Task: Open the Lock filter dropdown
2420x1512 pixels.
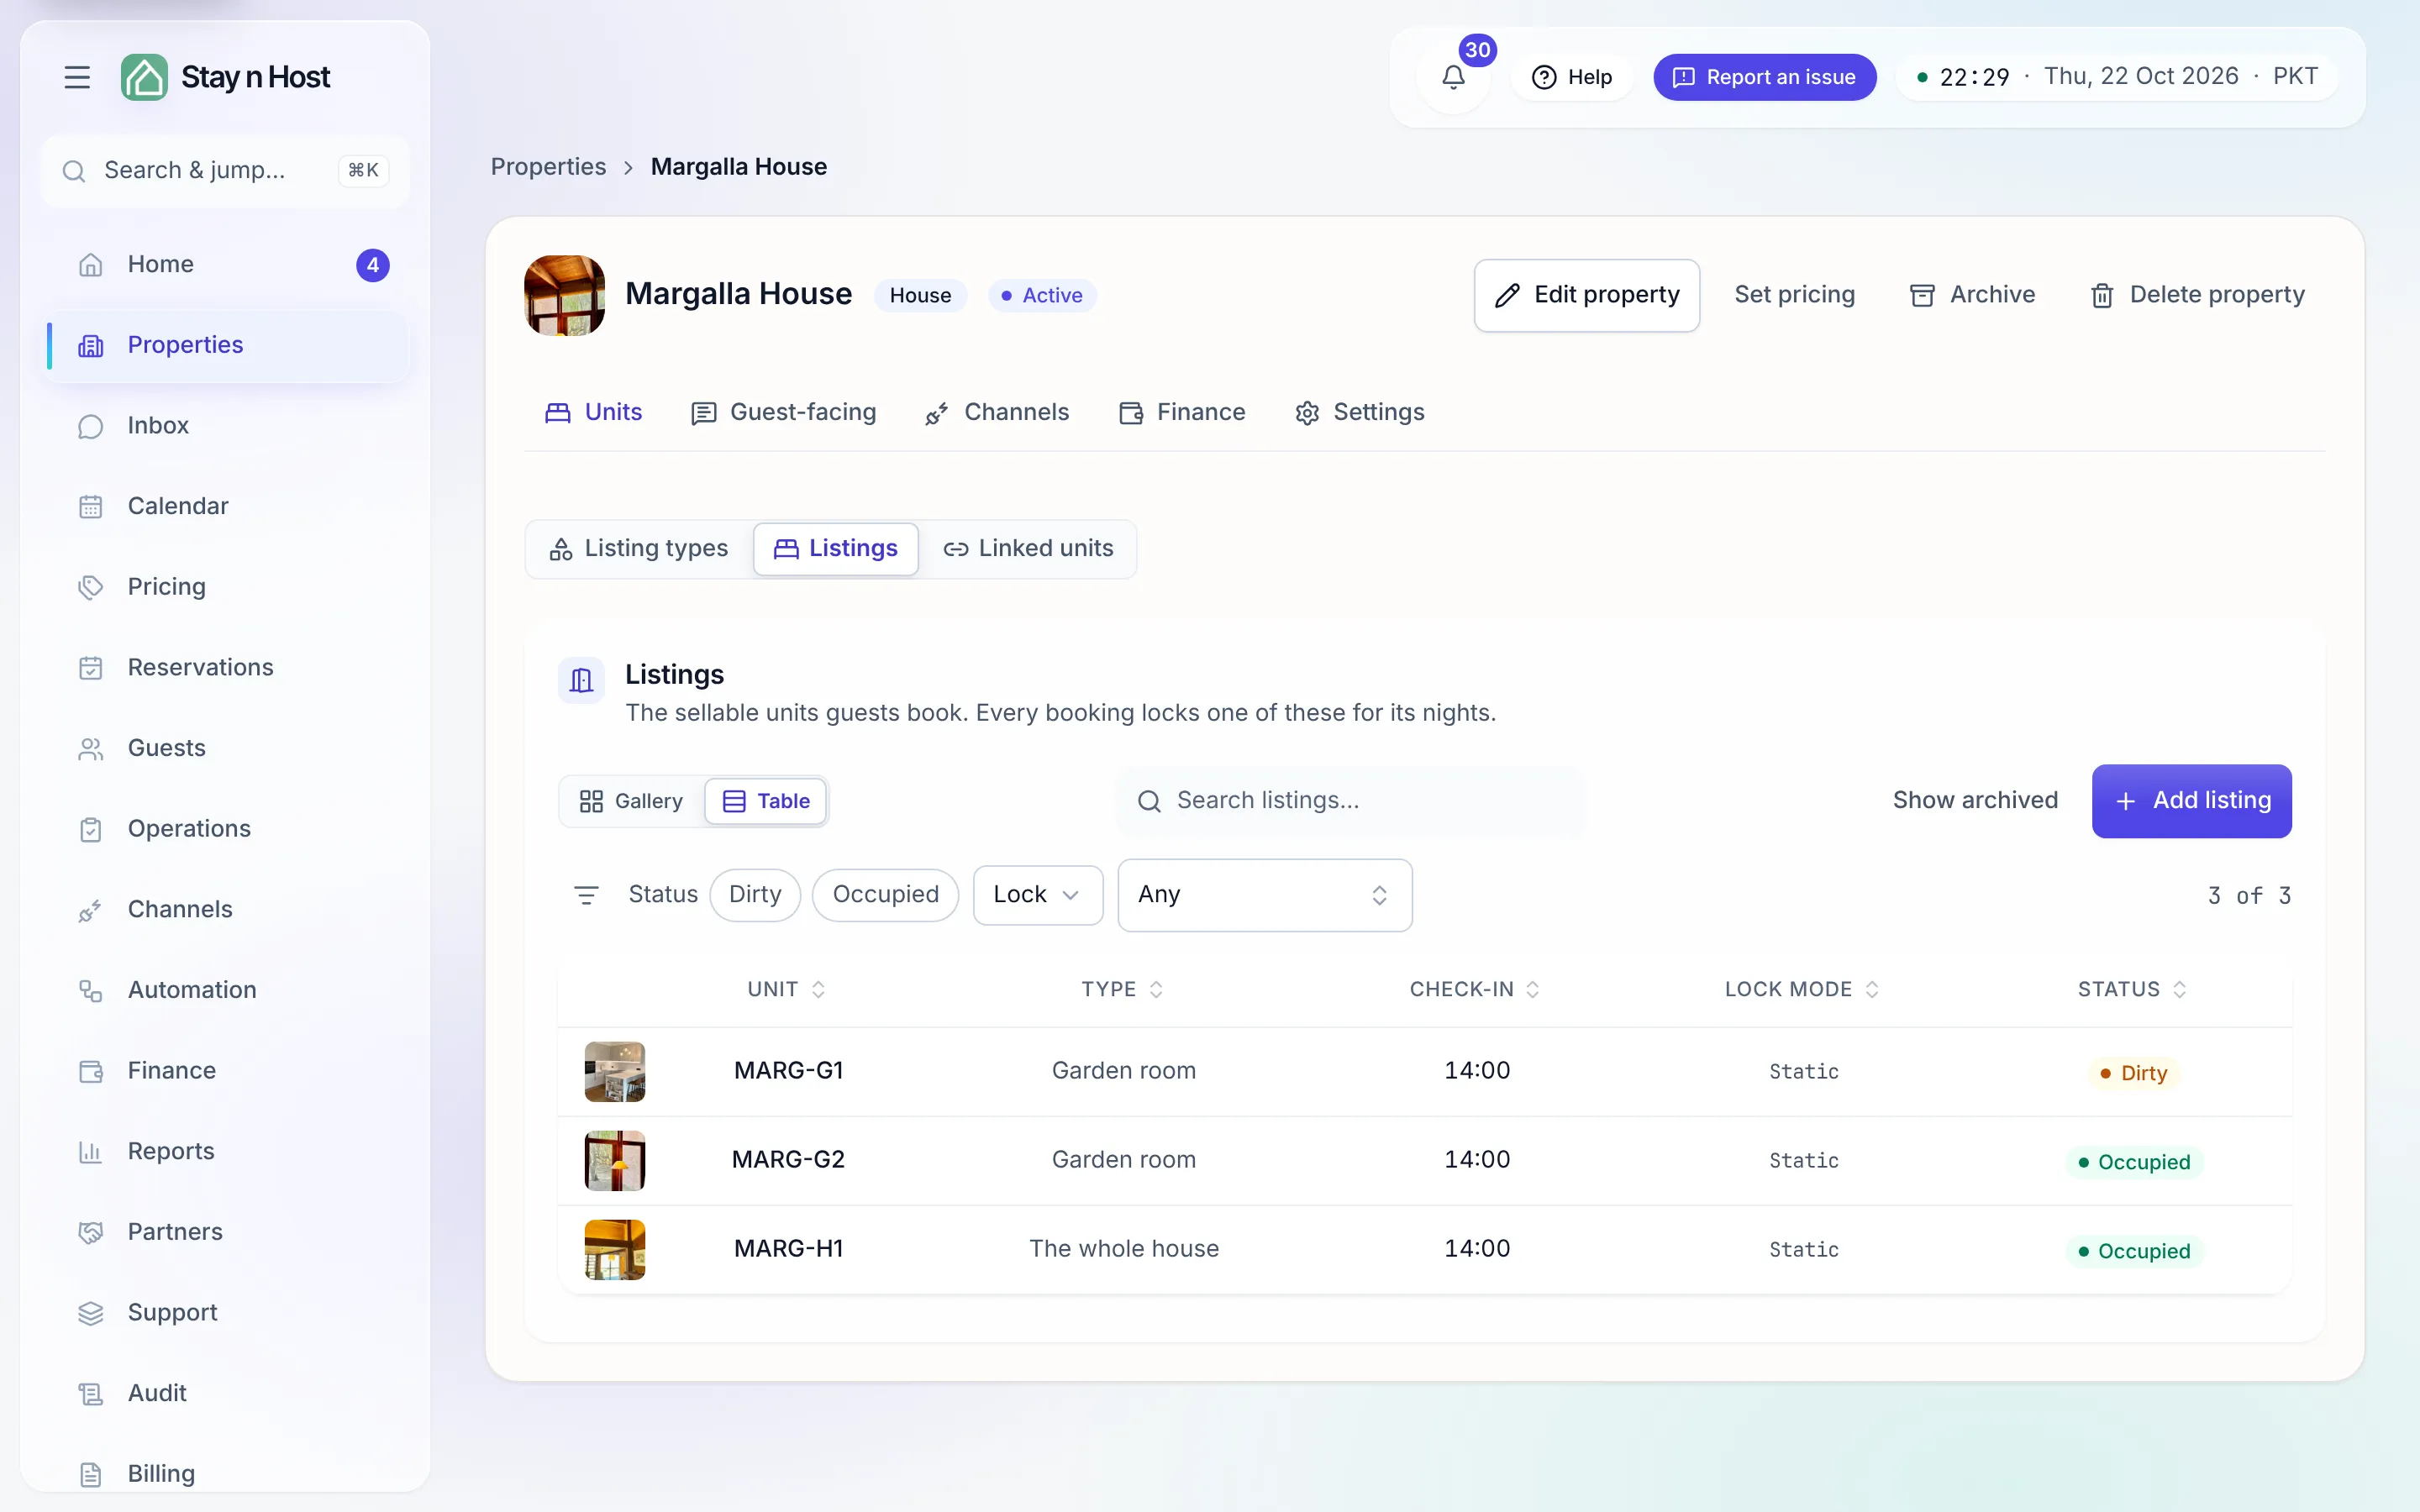Action: click(1037, 895)
